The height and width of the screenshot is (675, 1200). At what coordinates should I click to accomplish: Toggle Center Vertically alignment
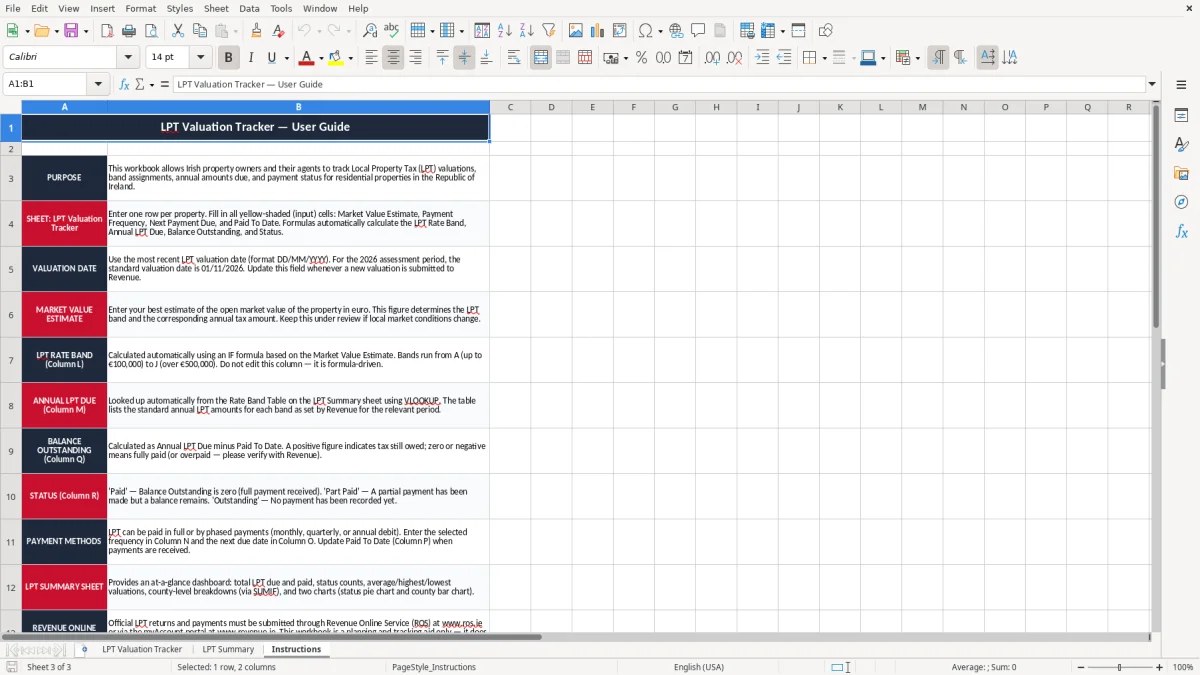point(464,58)
